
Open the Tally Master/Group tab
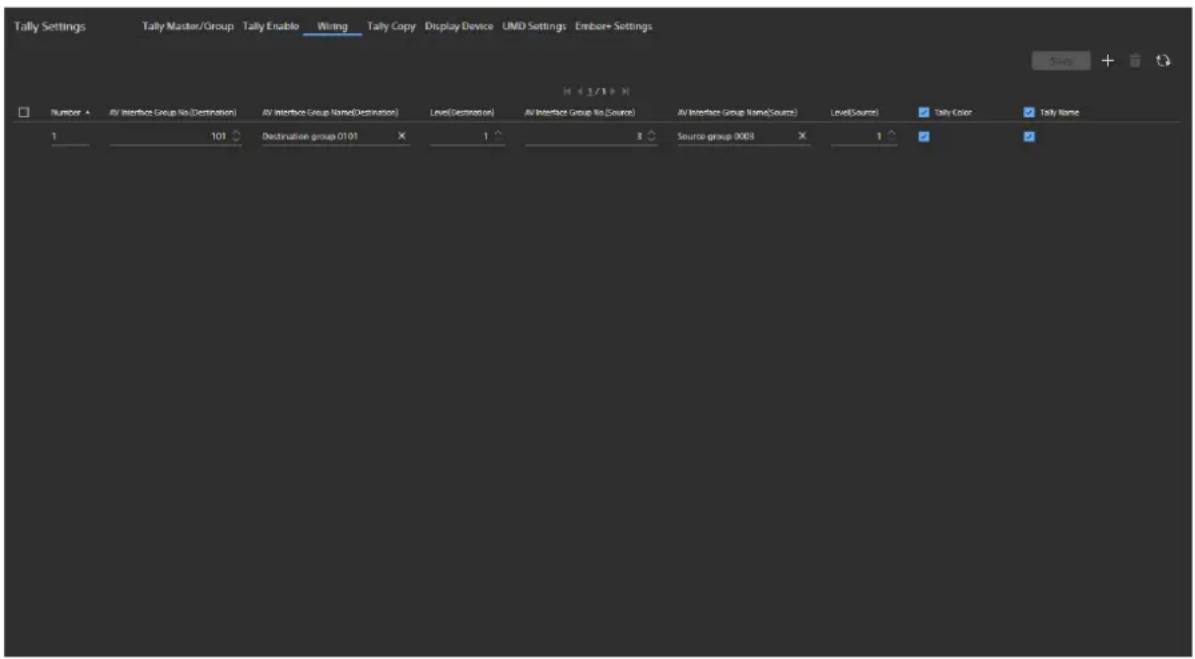(x=187, y=27)
